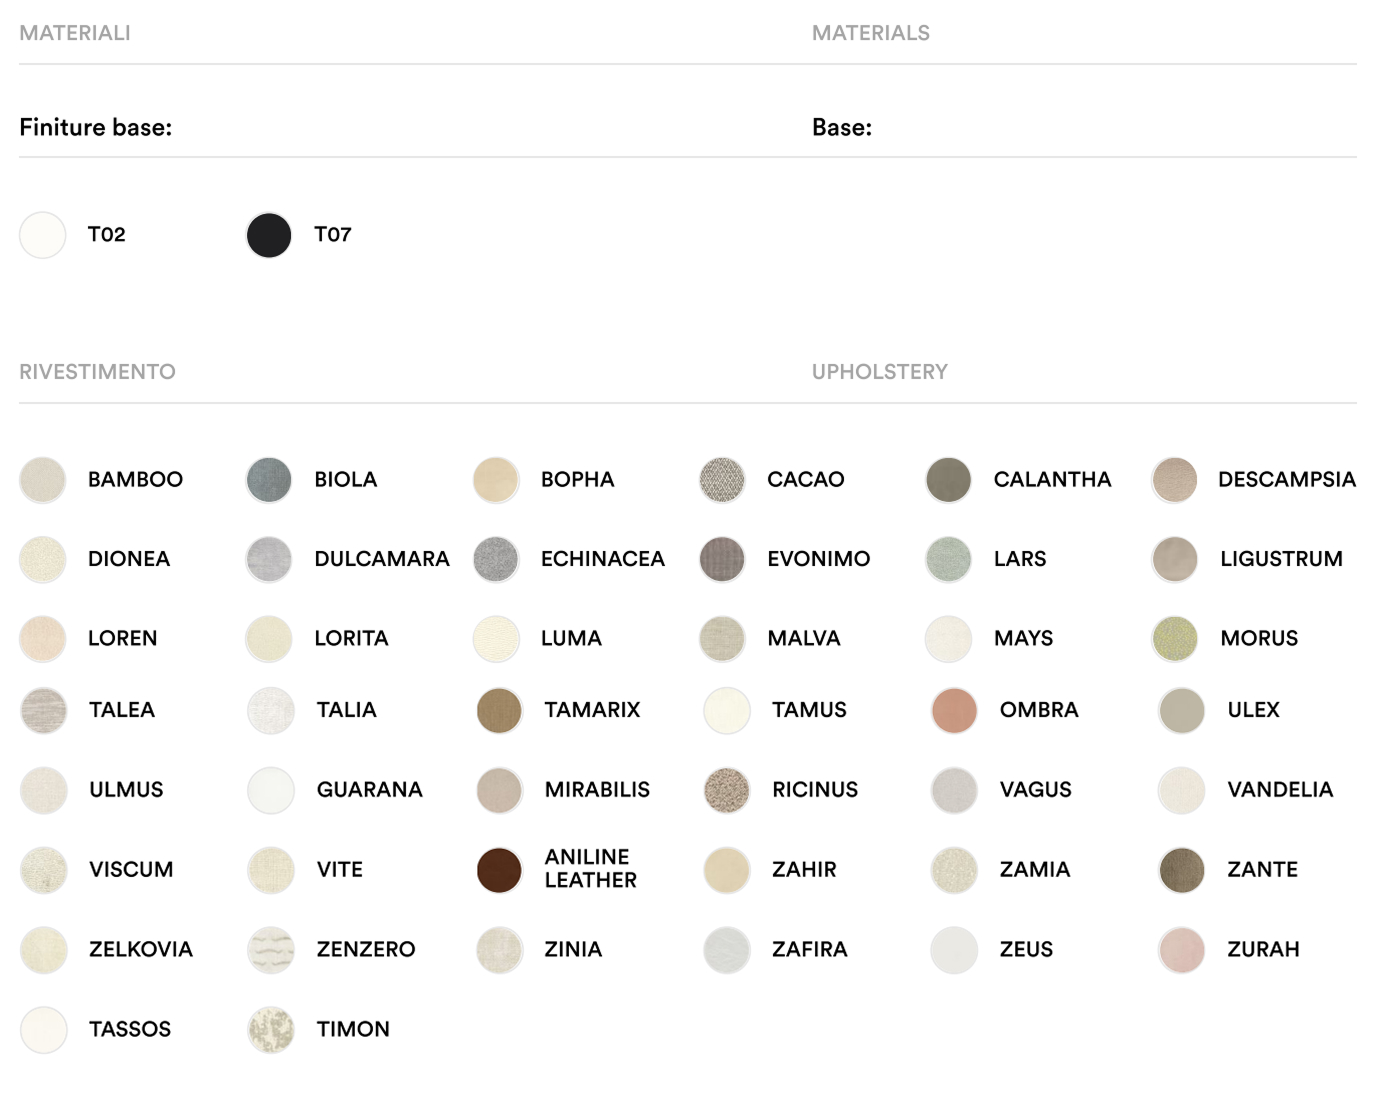Click the RICINUS textured fabric swatch
The height and width of the screenshot is (1116, 1378).
727,790
